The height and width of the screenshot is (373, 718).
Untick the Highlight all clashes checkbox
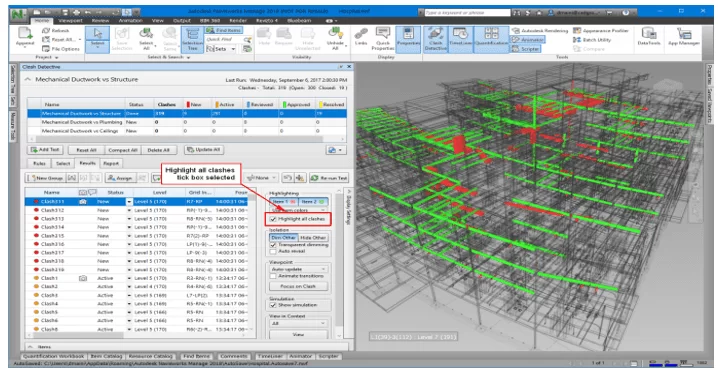point(273,219)
